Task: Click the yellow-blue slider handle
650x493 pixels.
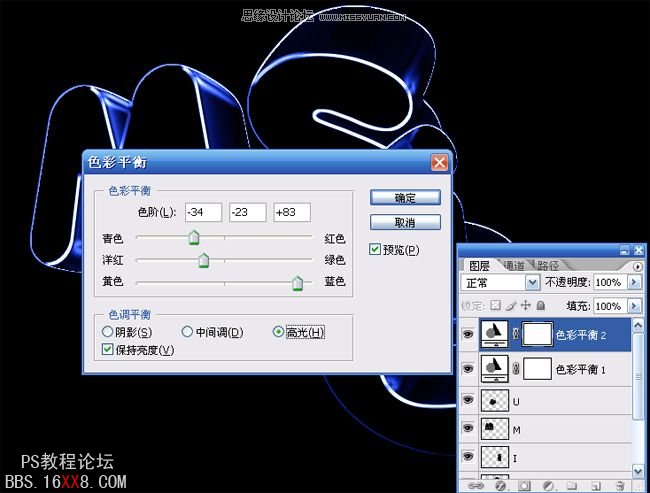Action: click(x=297, y=284)
